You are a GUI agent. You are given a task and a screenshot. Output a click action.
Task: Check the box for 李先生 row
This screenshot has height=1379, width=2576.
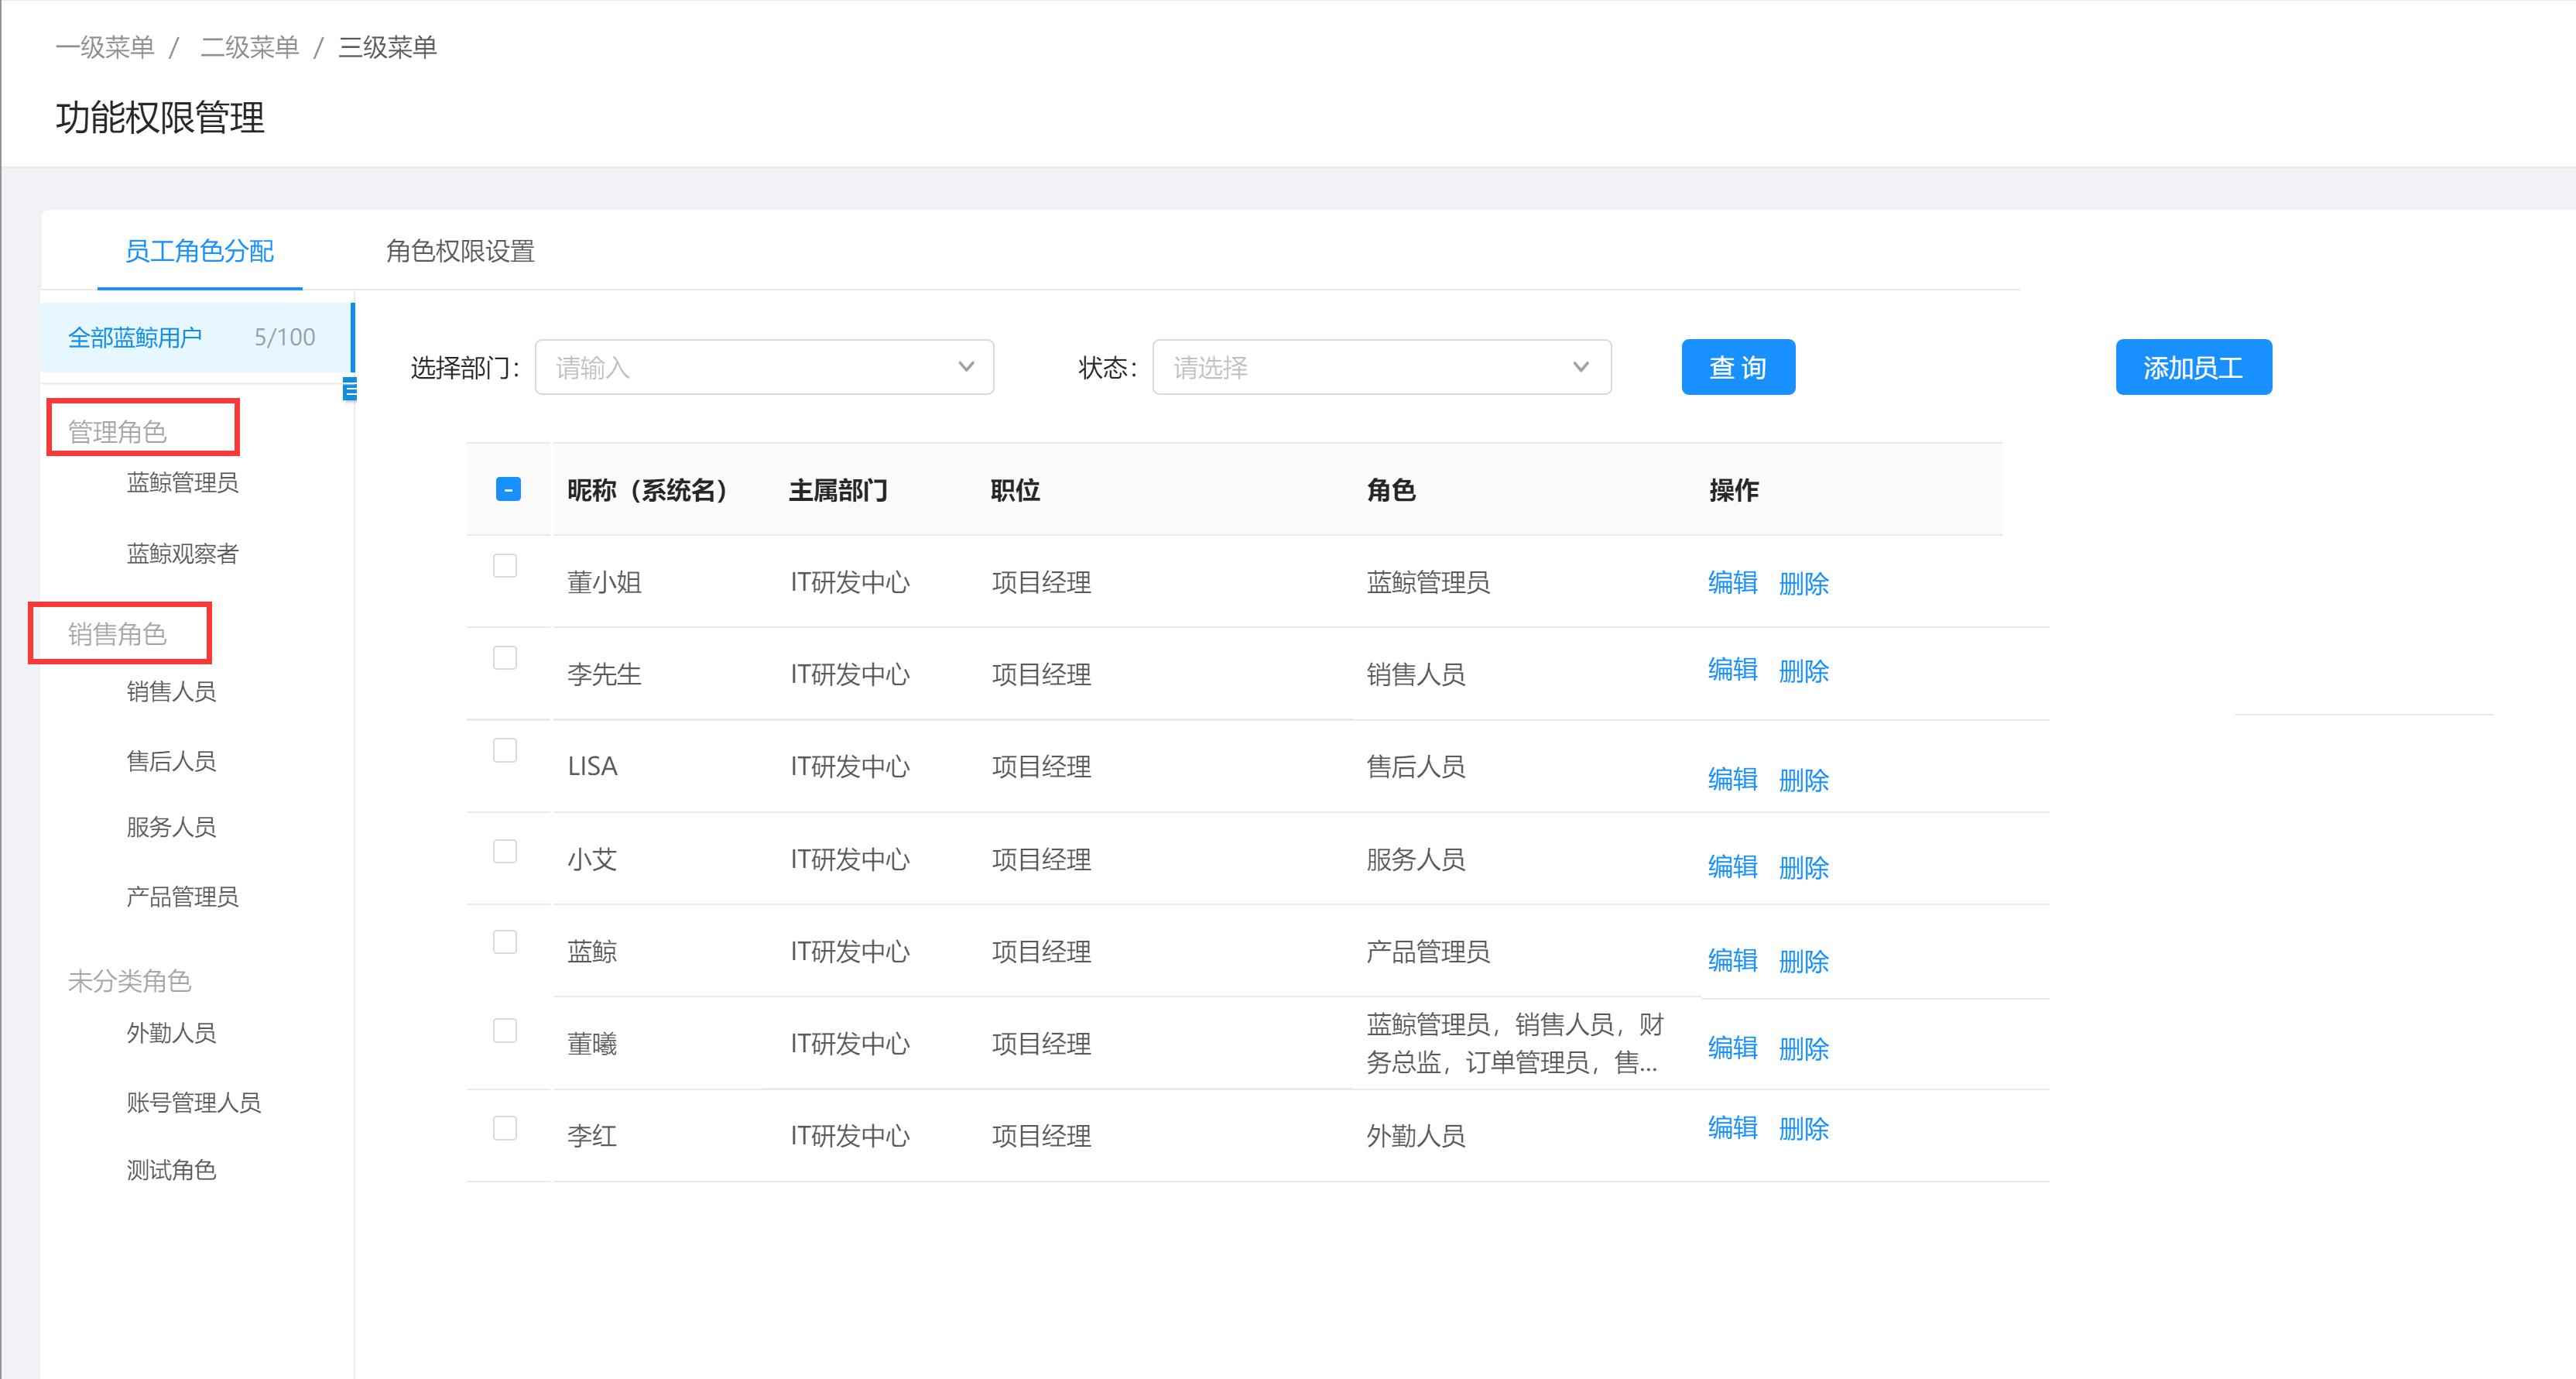click(505, 658)
